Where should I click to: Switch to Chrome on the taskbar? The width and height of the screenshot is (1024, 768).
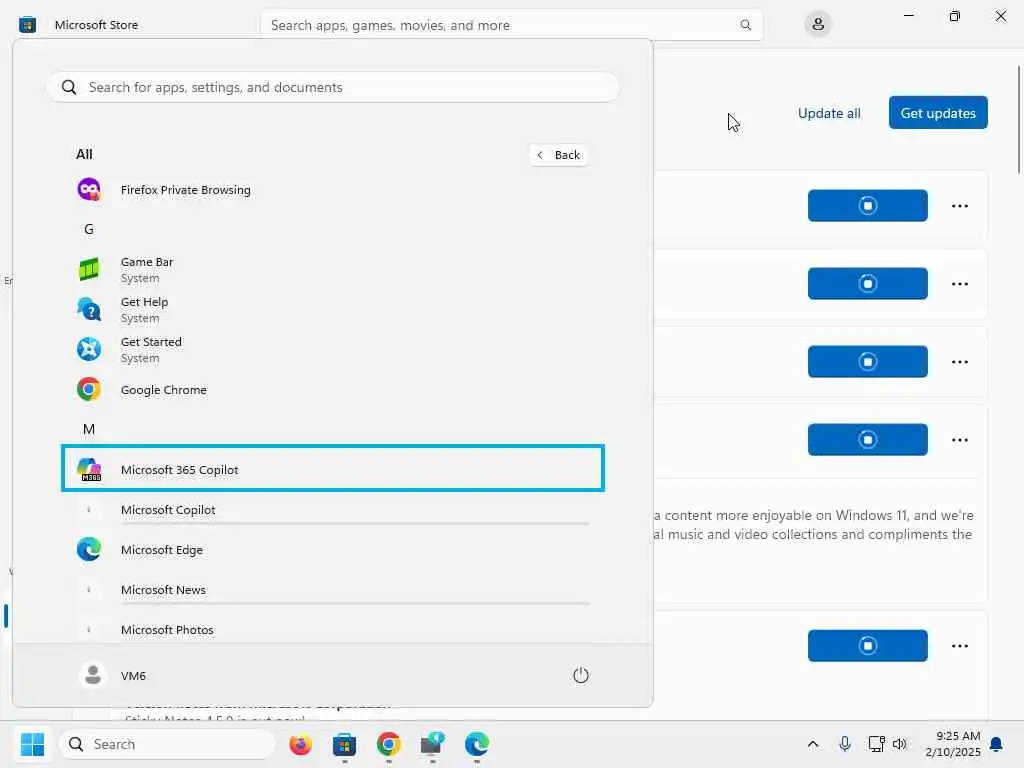pos(389,744)
